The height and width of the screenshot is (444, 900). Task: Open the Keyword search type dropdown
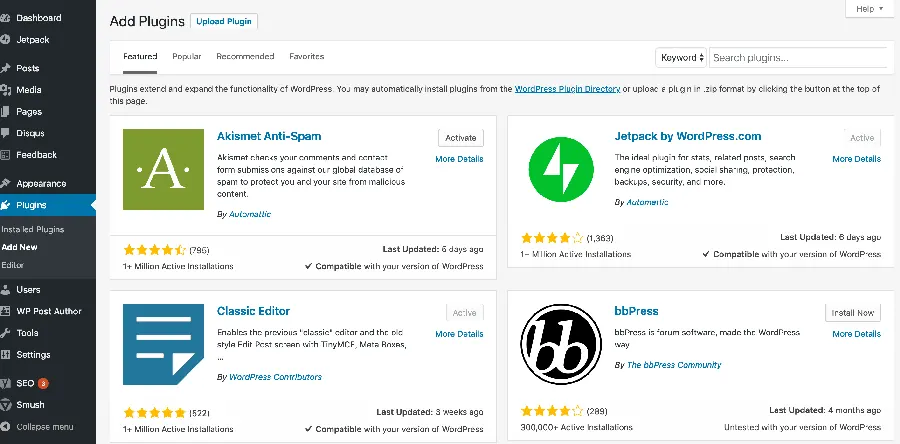(681, 58)
